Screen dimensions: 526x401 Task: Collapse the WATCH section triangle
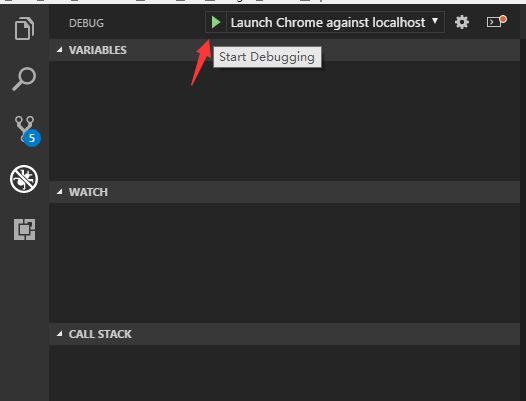pyautogui.click(x=60, y=192)
